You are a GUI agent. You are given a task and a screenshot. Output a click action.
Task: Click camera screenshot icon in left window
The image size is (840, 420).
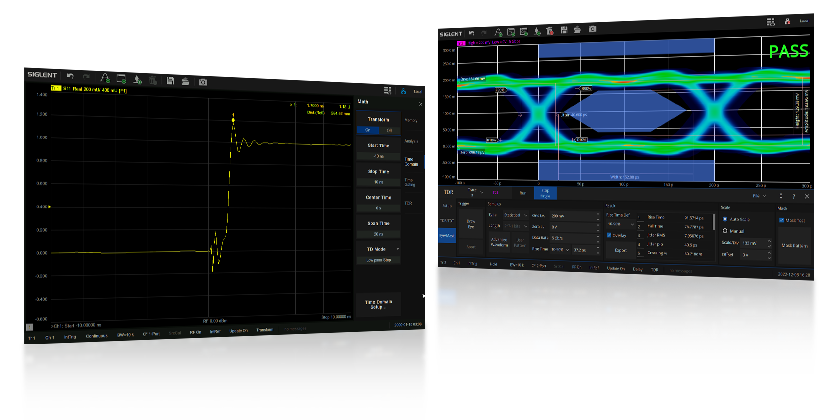click(x=203, y=80)
